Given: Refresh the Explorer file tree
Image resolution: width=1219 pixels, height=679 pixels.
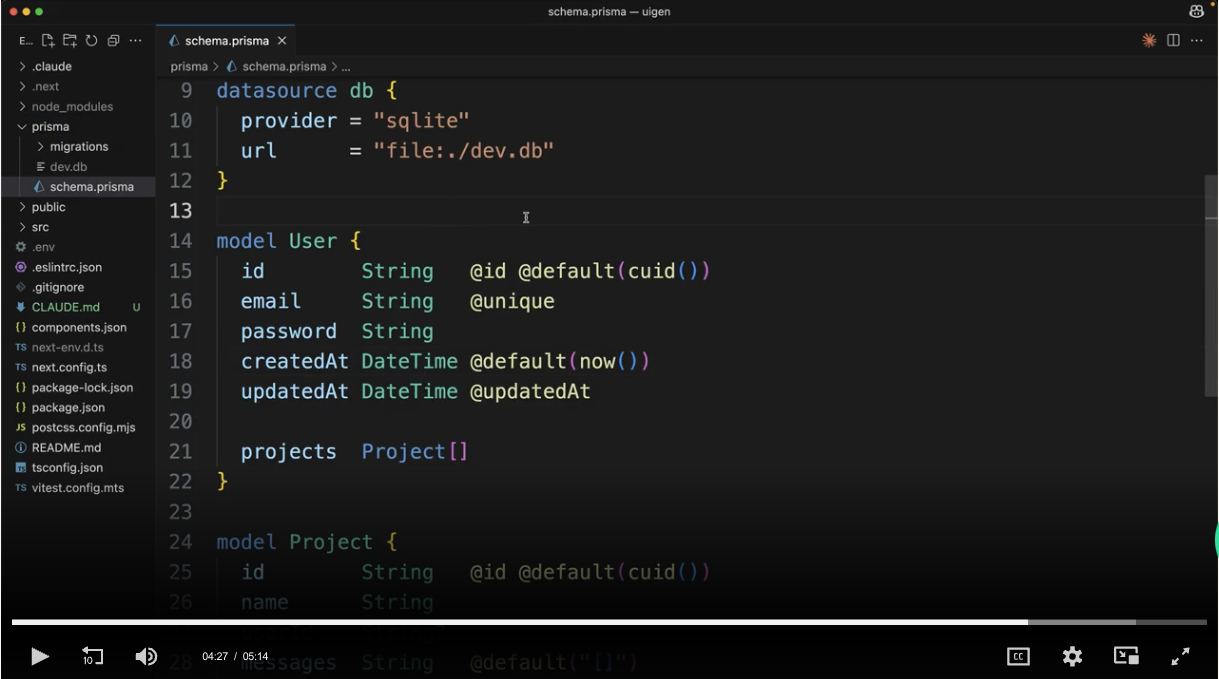Looking at the screenshot, I should click(x=91, y=41).
